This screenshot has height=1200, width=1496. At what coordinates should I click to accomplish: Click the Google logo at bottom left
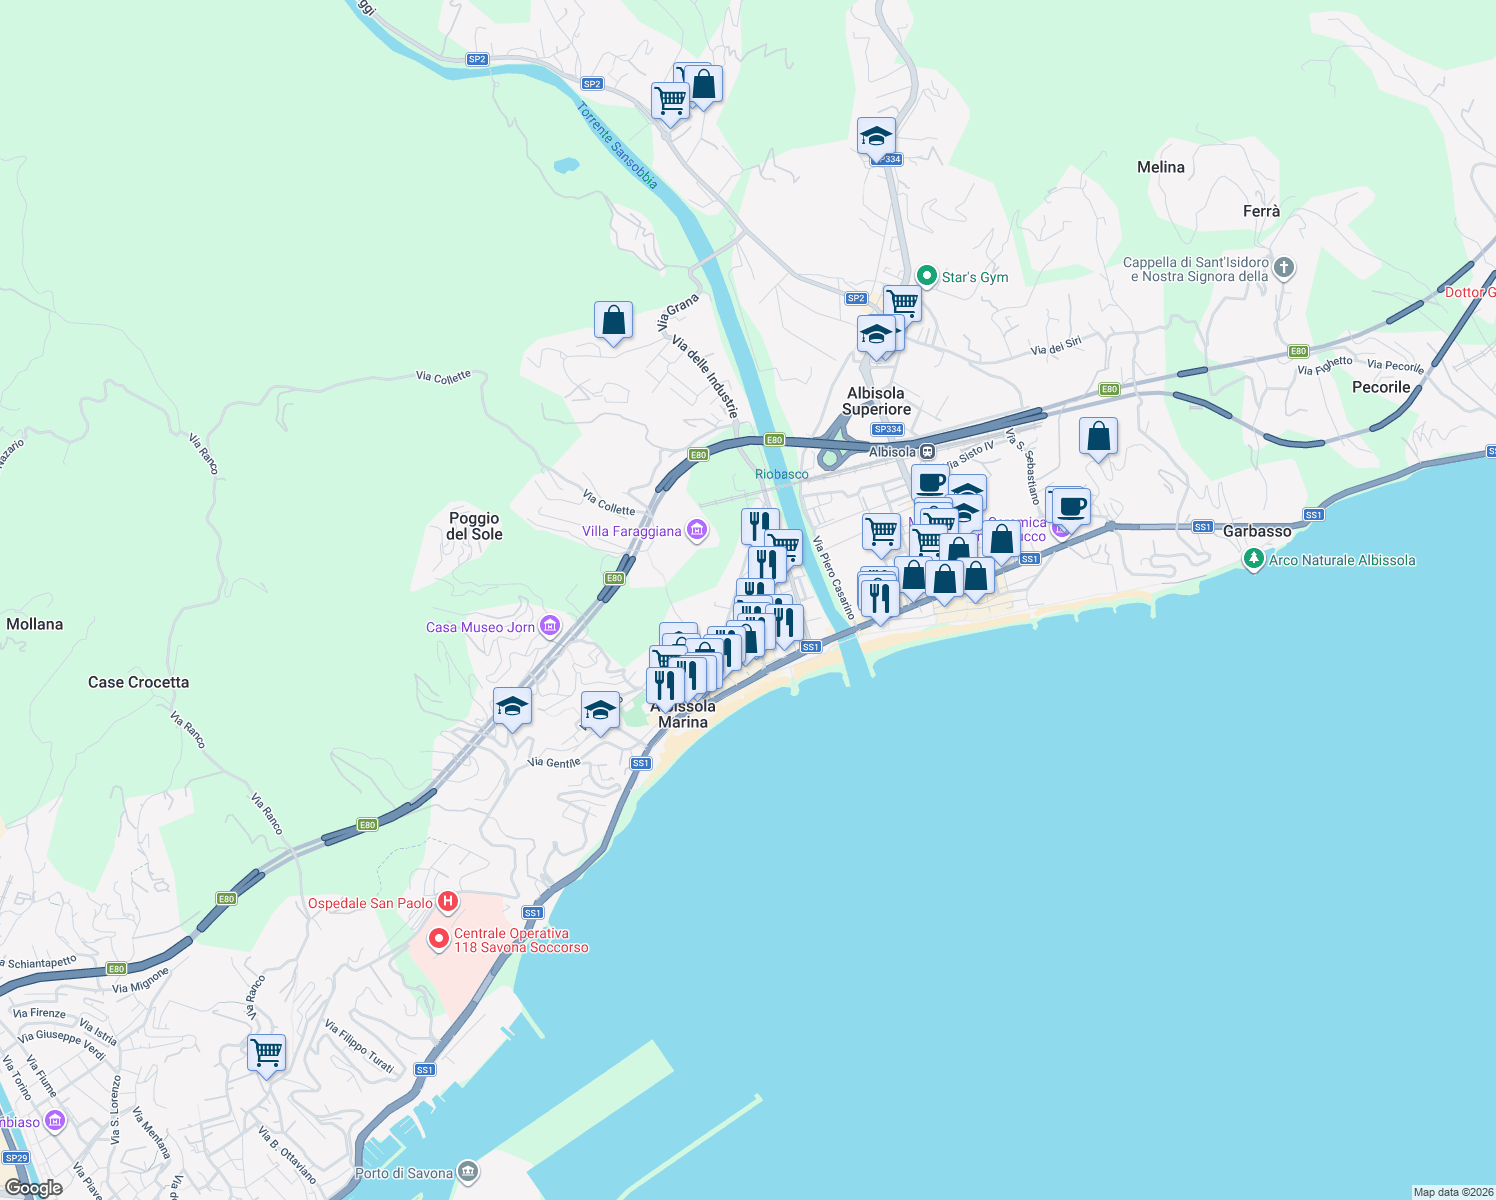click(37, 1187)
